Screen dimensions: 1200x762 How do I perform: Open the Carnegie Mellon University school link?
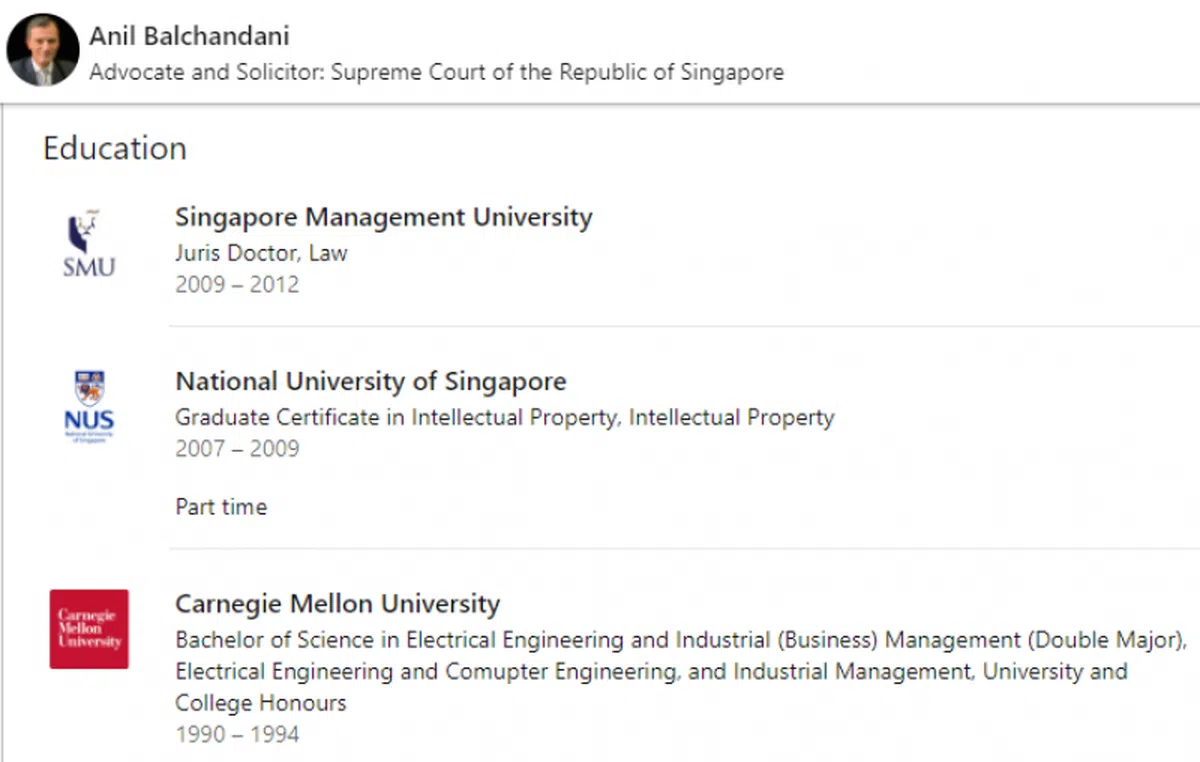(337, 604)
